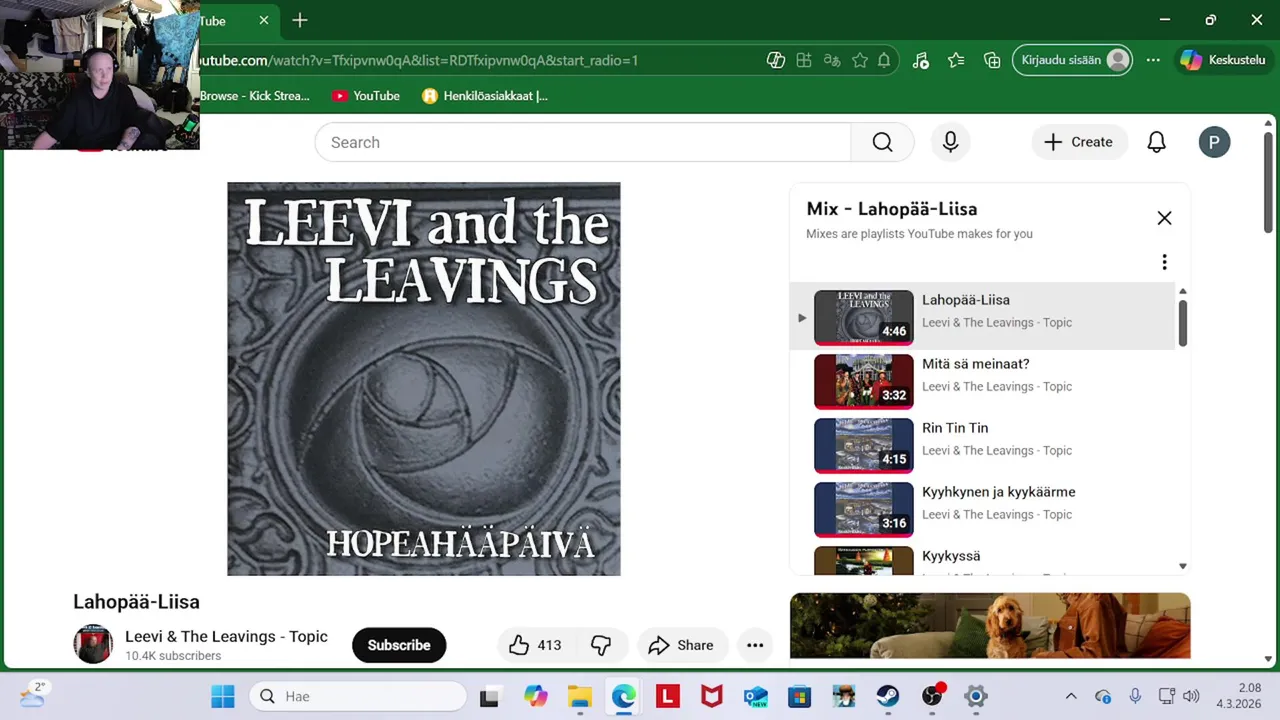Select Kyykyssä title in playlist
The width and height of the screenshot is (1280, 720).
tap(951, 556)
